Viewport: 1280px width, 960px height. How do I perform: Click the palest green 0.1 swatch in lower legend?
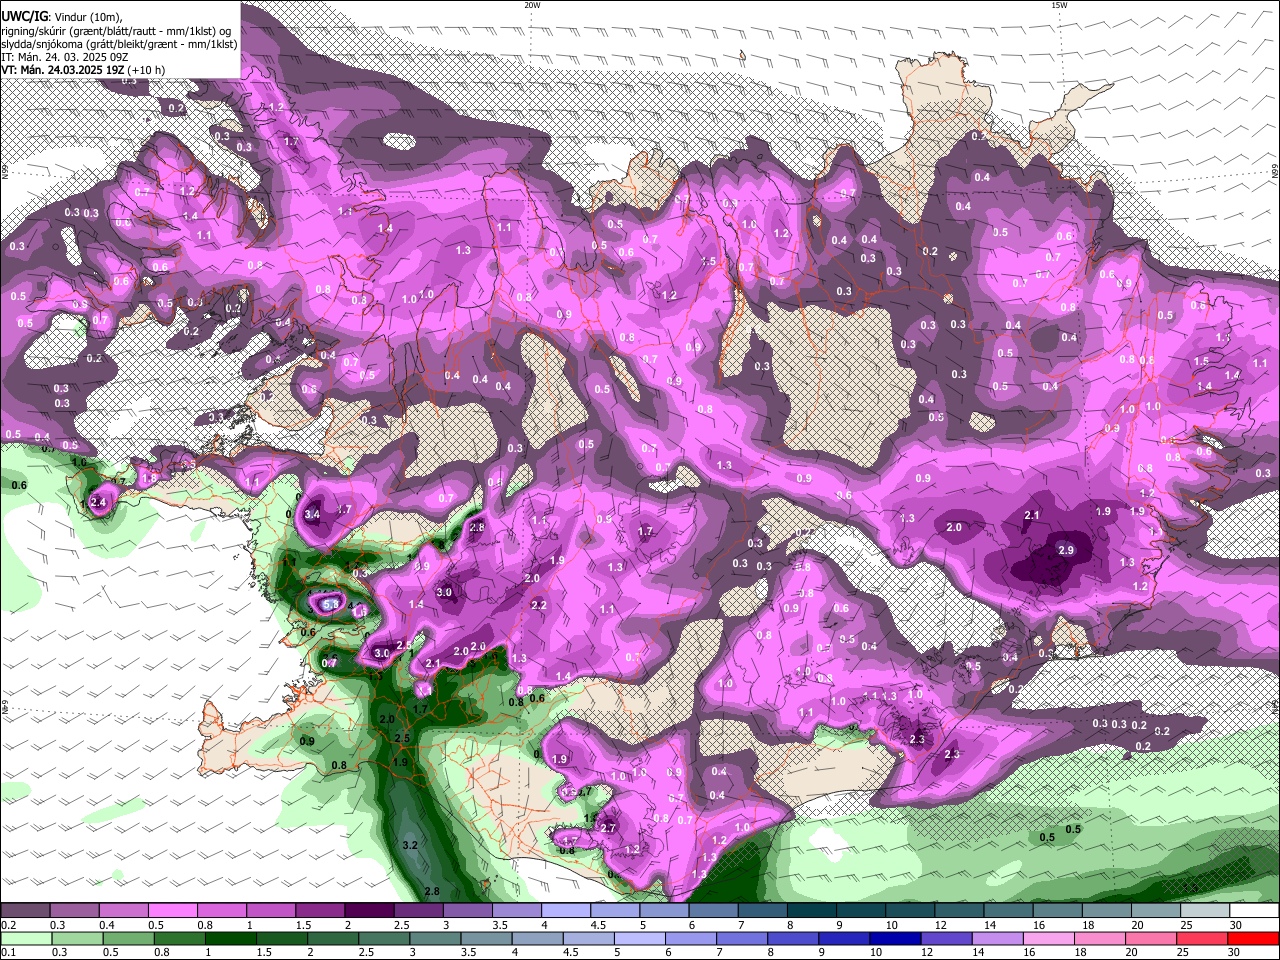pyautogui.click(x=25, y=938)
